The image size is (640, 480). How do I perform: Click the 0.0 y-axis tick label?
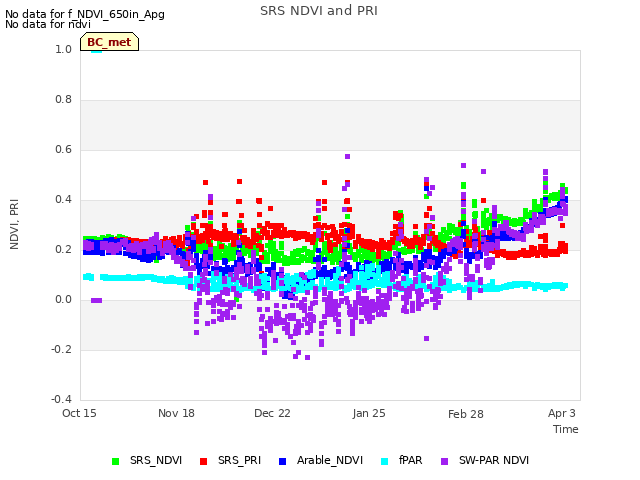63,300
